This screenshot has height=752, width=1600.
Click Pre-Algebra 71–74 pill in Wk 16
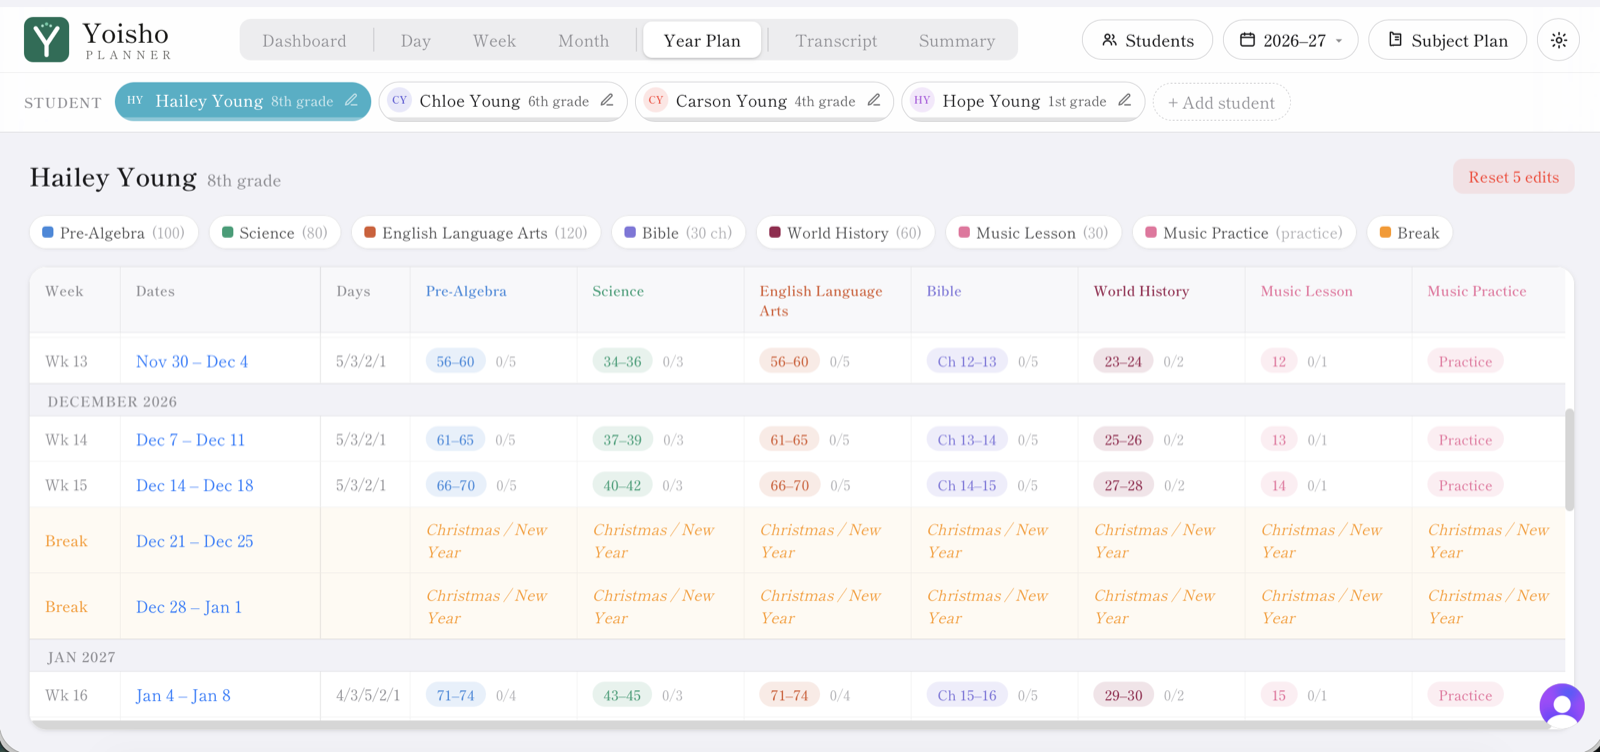tap(456, 695)
